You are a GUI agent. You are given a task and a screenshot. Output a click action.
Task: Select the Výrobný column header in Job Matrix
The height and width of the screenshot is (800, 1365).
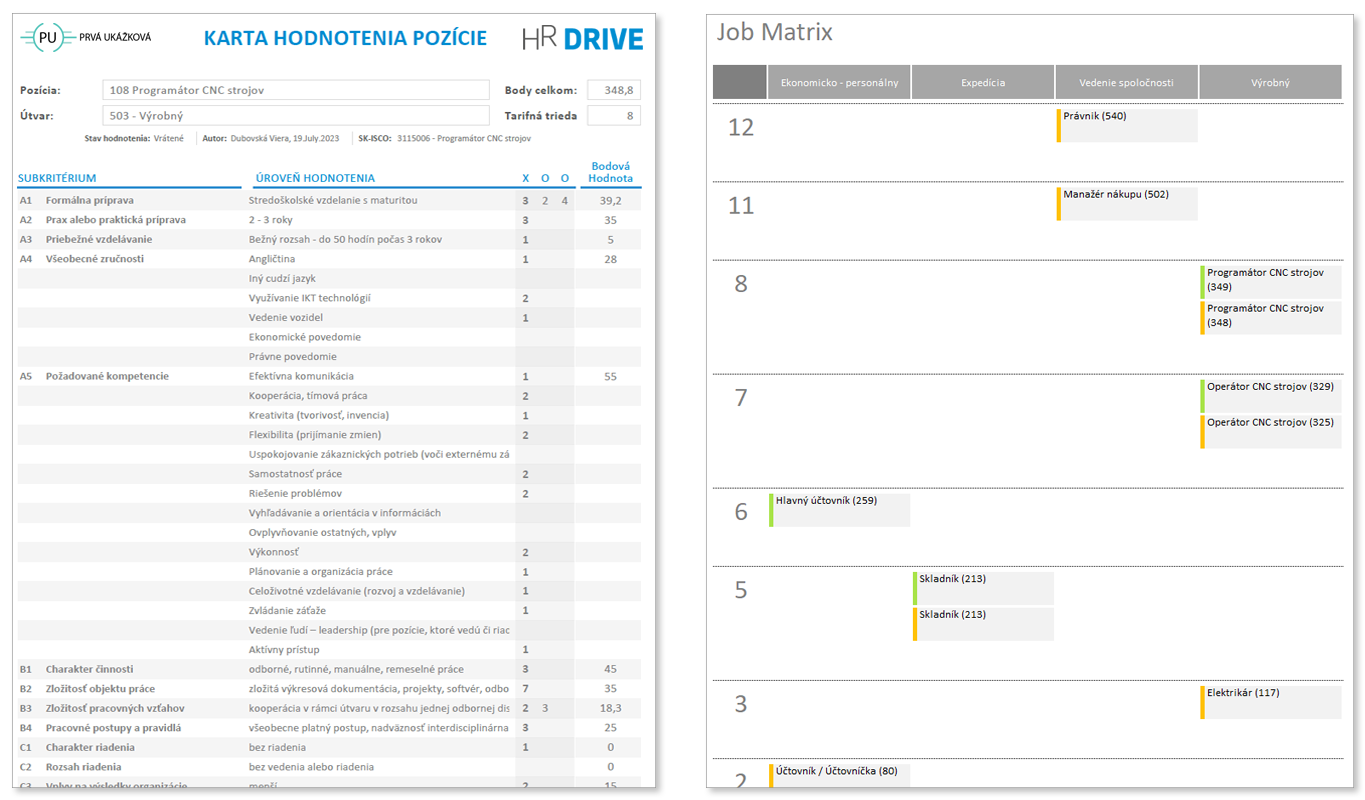coord(1269,83)
